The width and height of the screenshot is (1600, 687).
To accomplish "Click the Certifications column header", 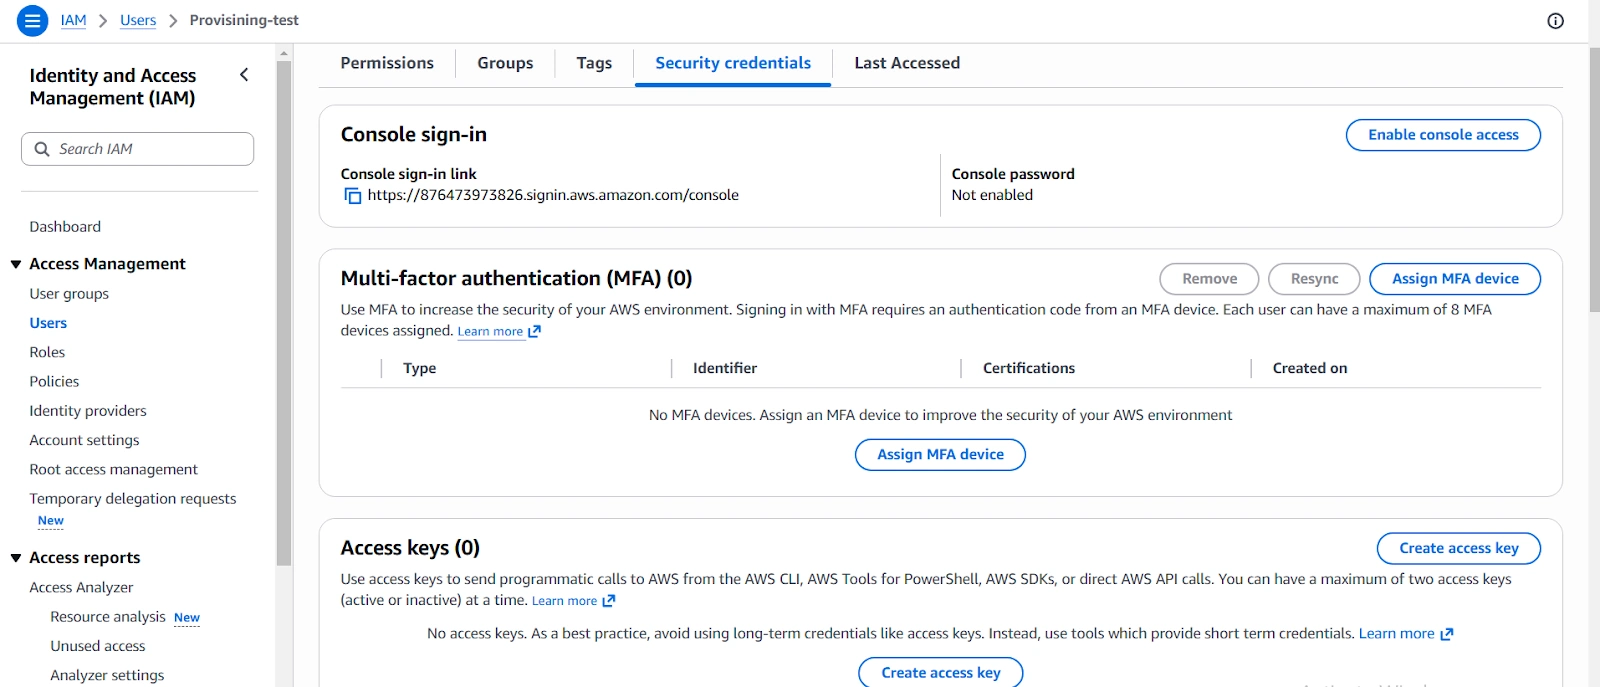I will [1029, 368].
